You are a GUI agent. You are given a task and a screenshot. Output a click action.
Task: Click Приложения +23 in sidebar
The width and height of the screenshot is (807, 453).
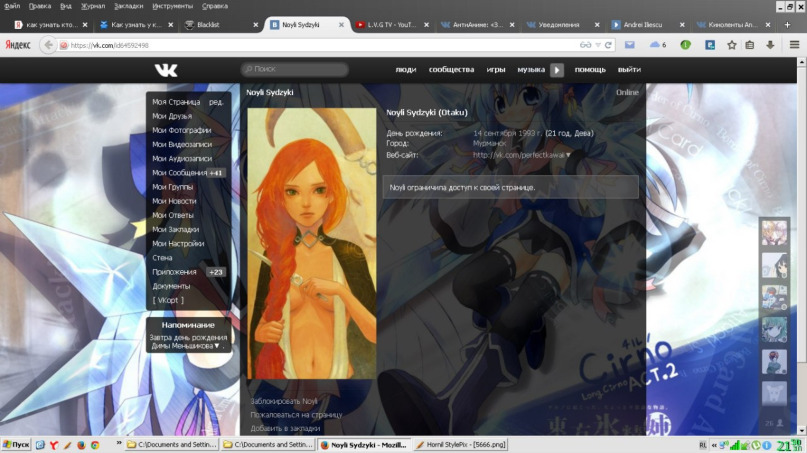click(188, 272)
